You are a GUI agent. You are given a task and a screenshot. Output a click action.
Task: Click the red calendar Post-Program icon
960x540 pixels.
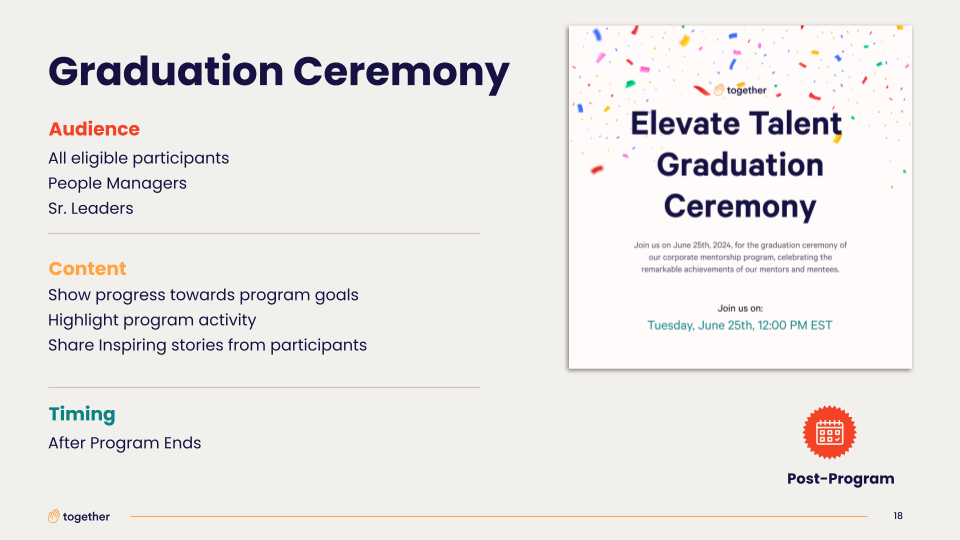point(829,432)
